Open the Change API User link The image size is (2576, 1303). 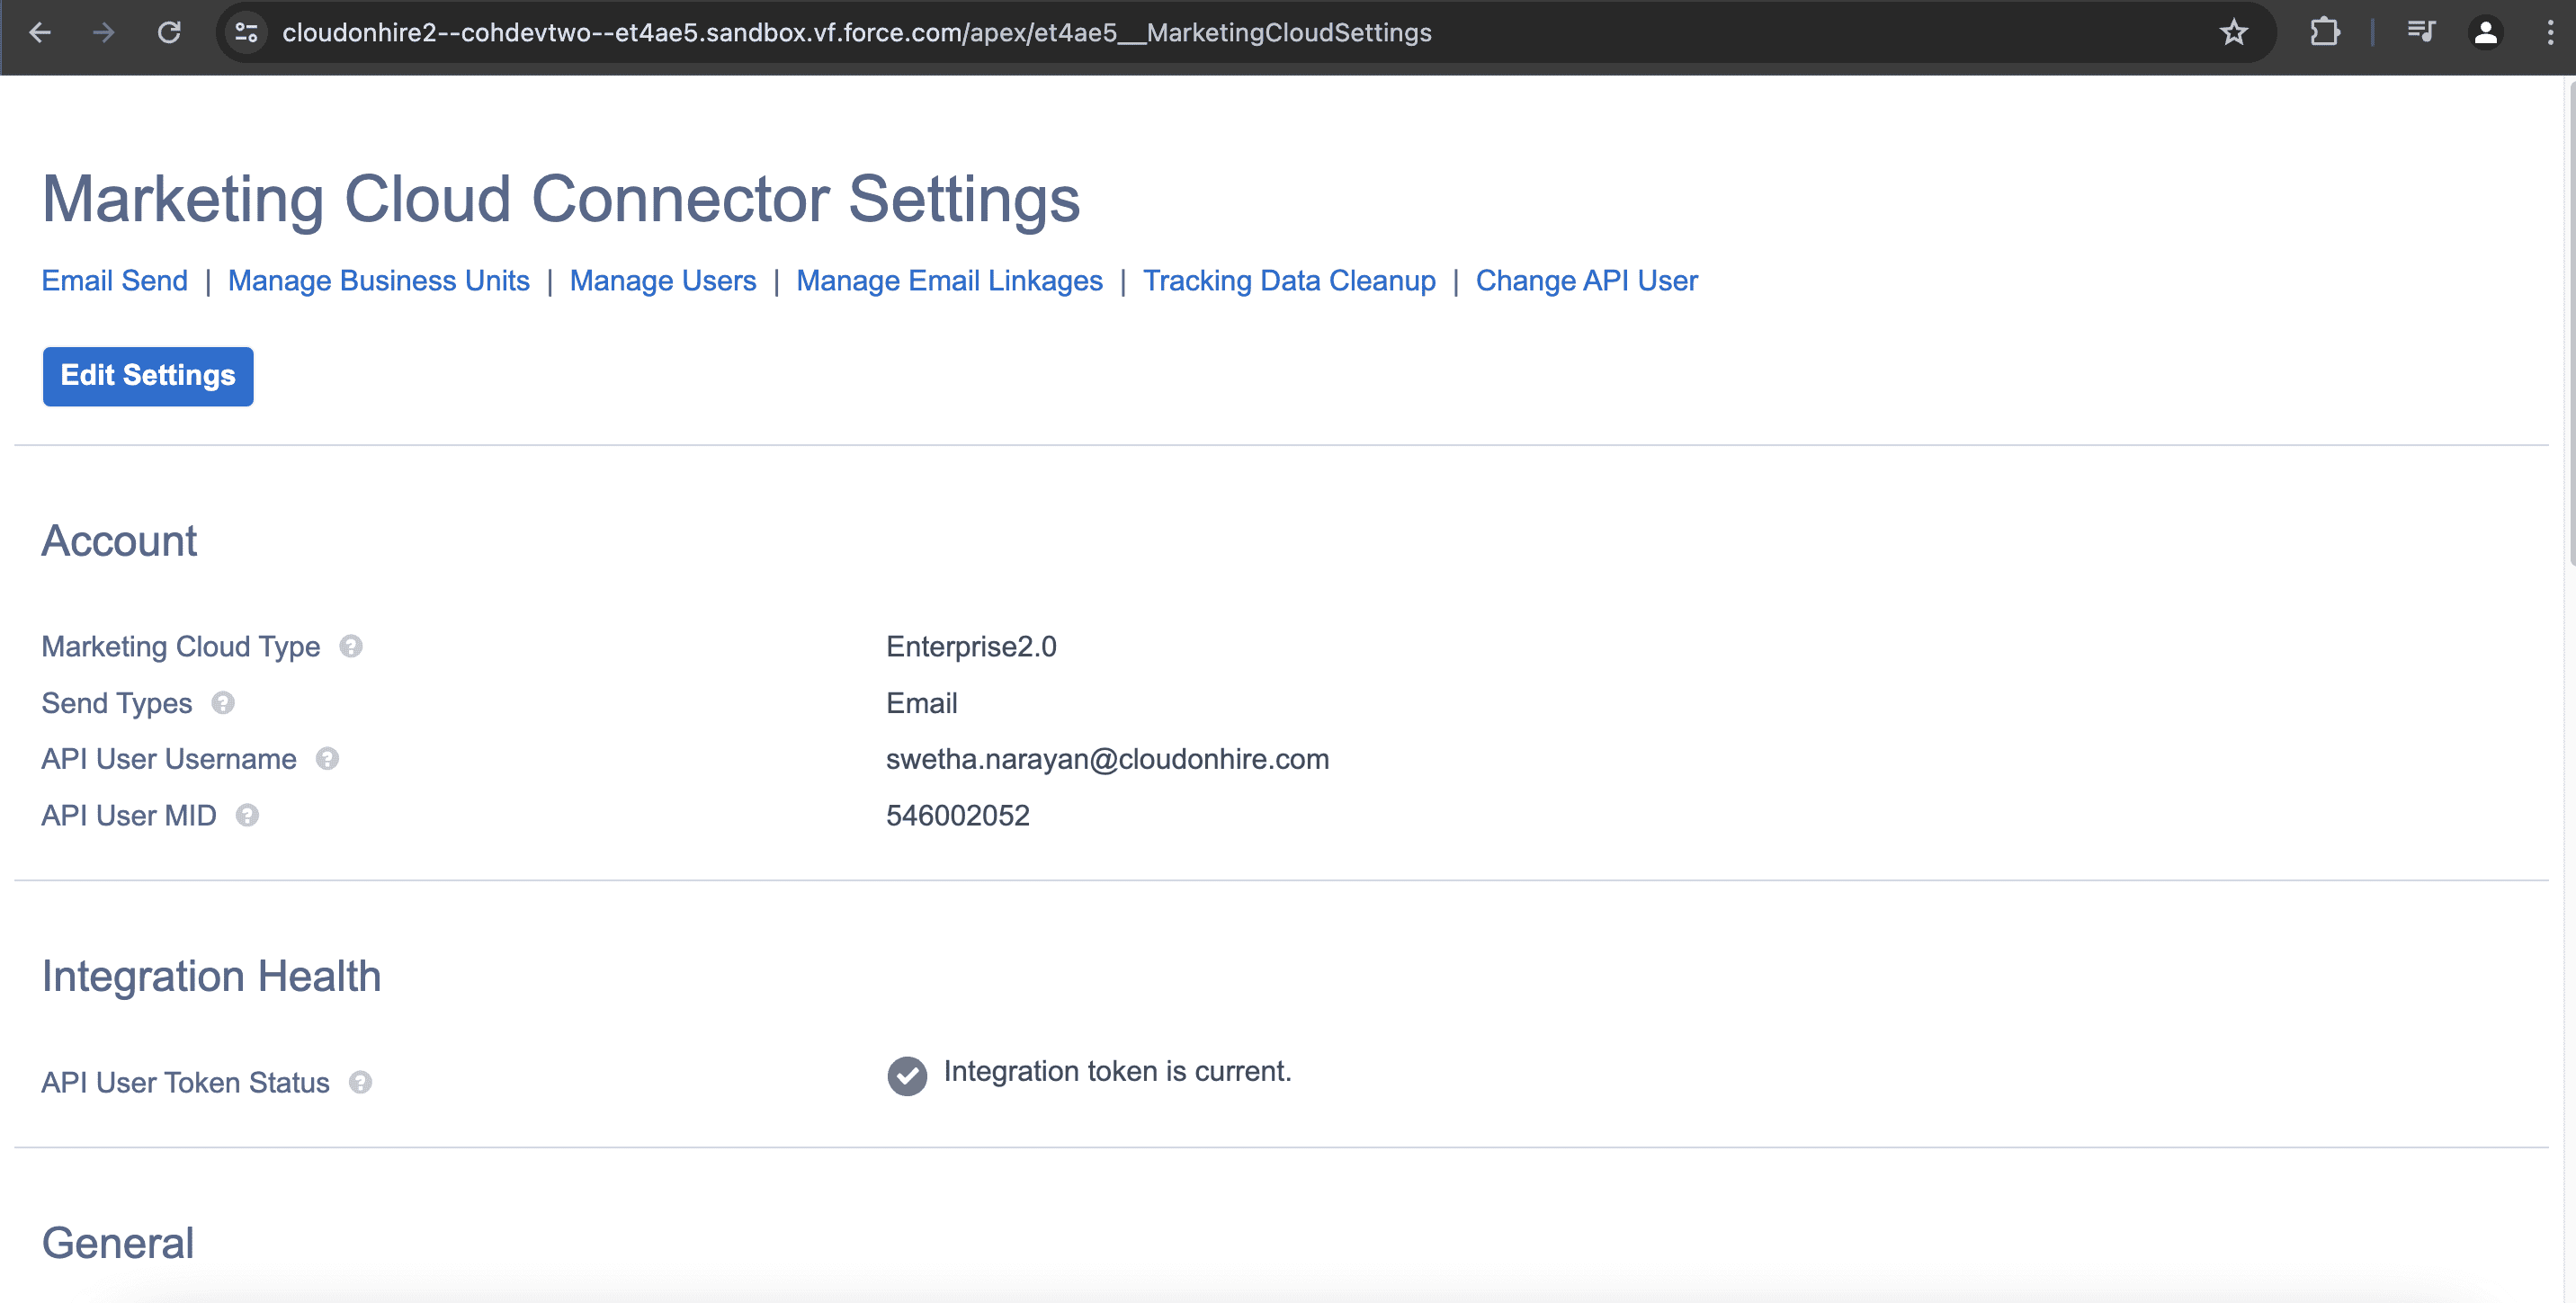(1587, 281)
